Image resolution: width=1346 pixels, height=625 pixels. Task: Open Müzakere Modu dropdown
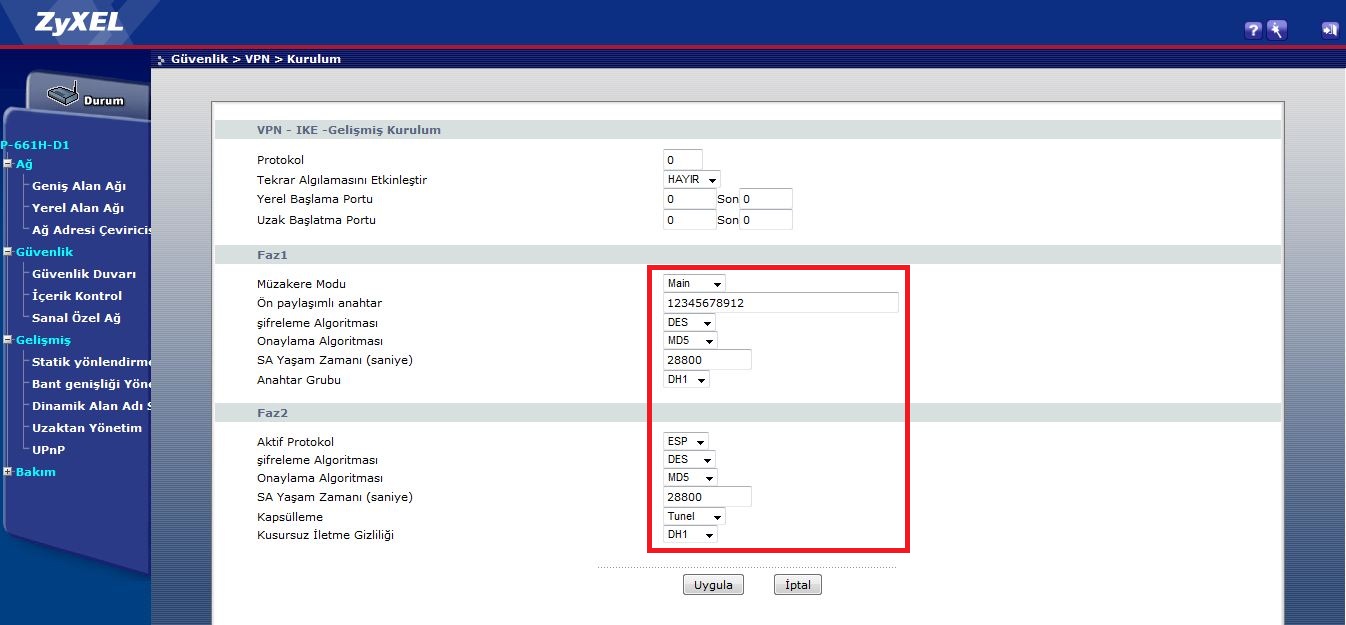pos(694,284)
